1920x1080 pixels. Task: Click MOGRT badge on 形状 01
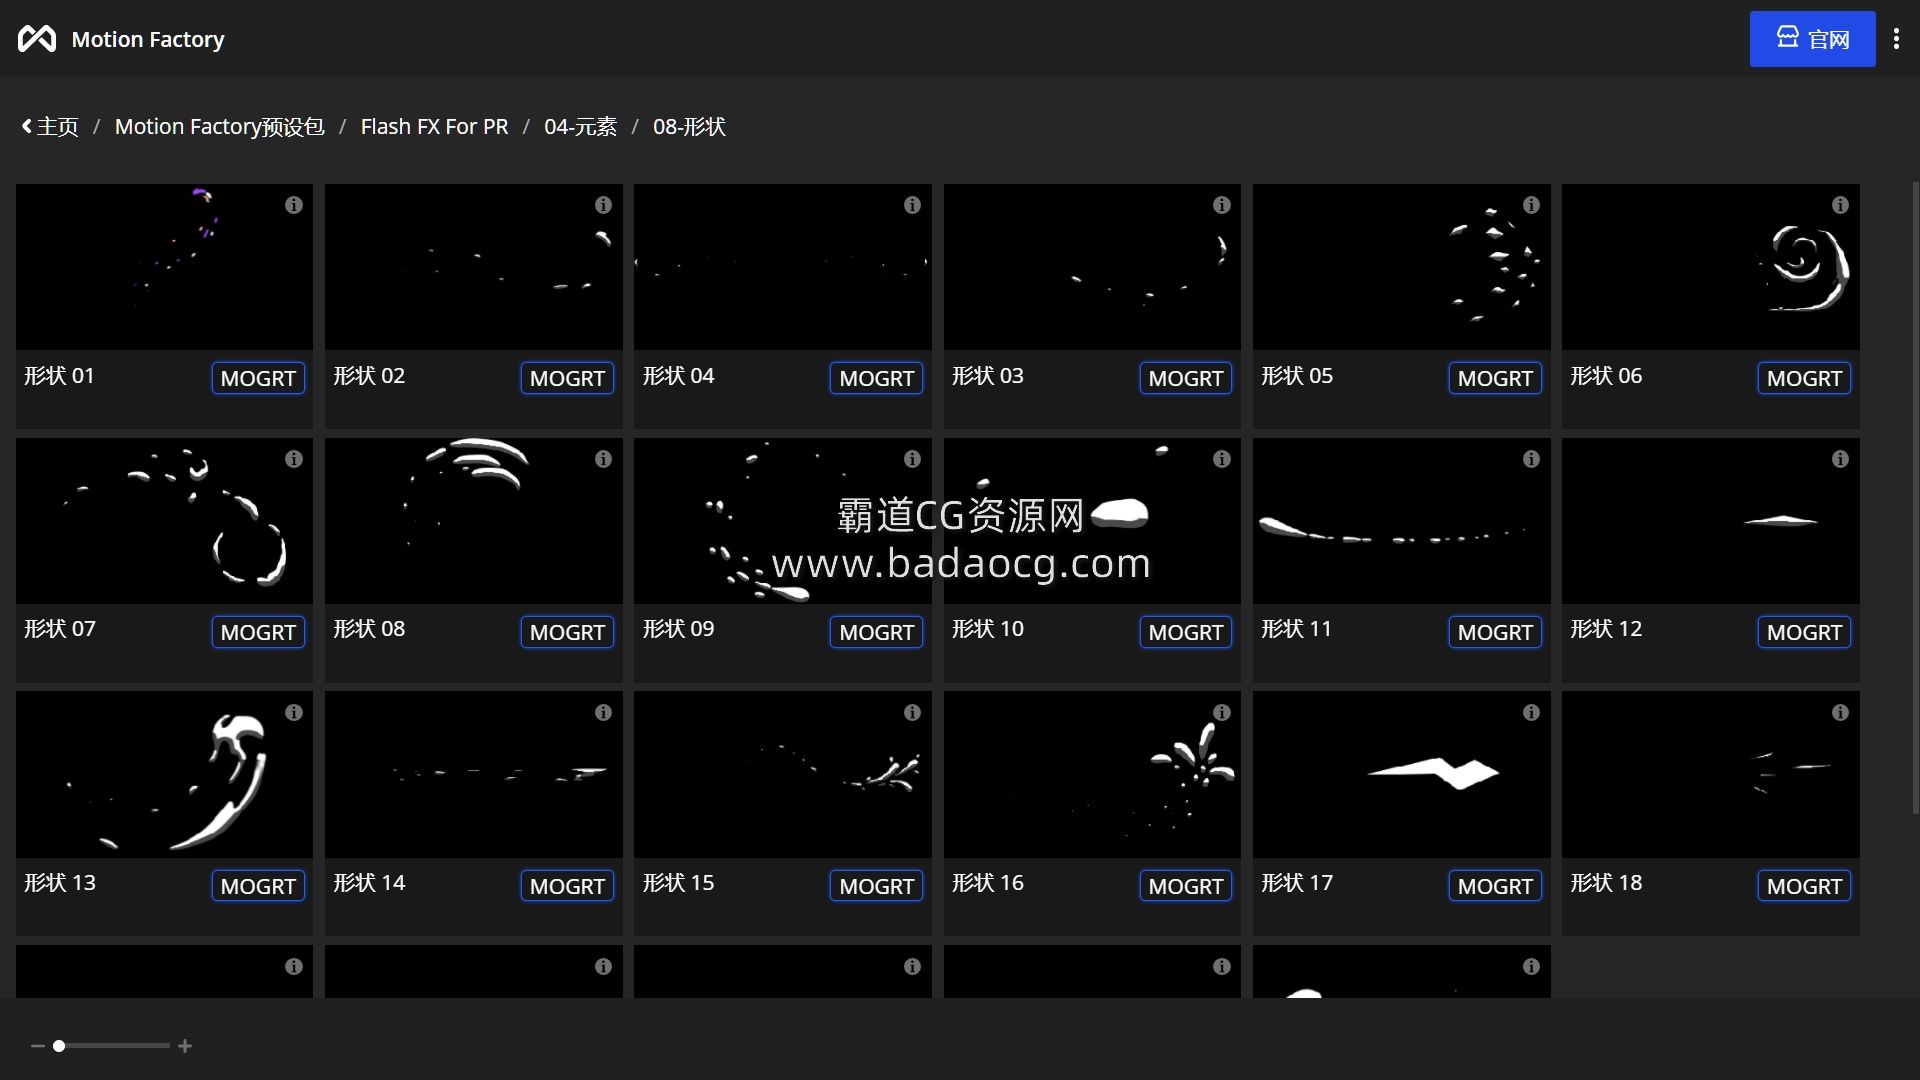point(258,378)
